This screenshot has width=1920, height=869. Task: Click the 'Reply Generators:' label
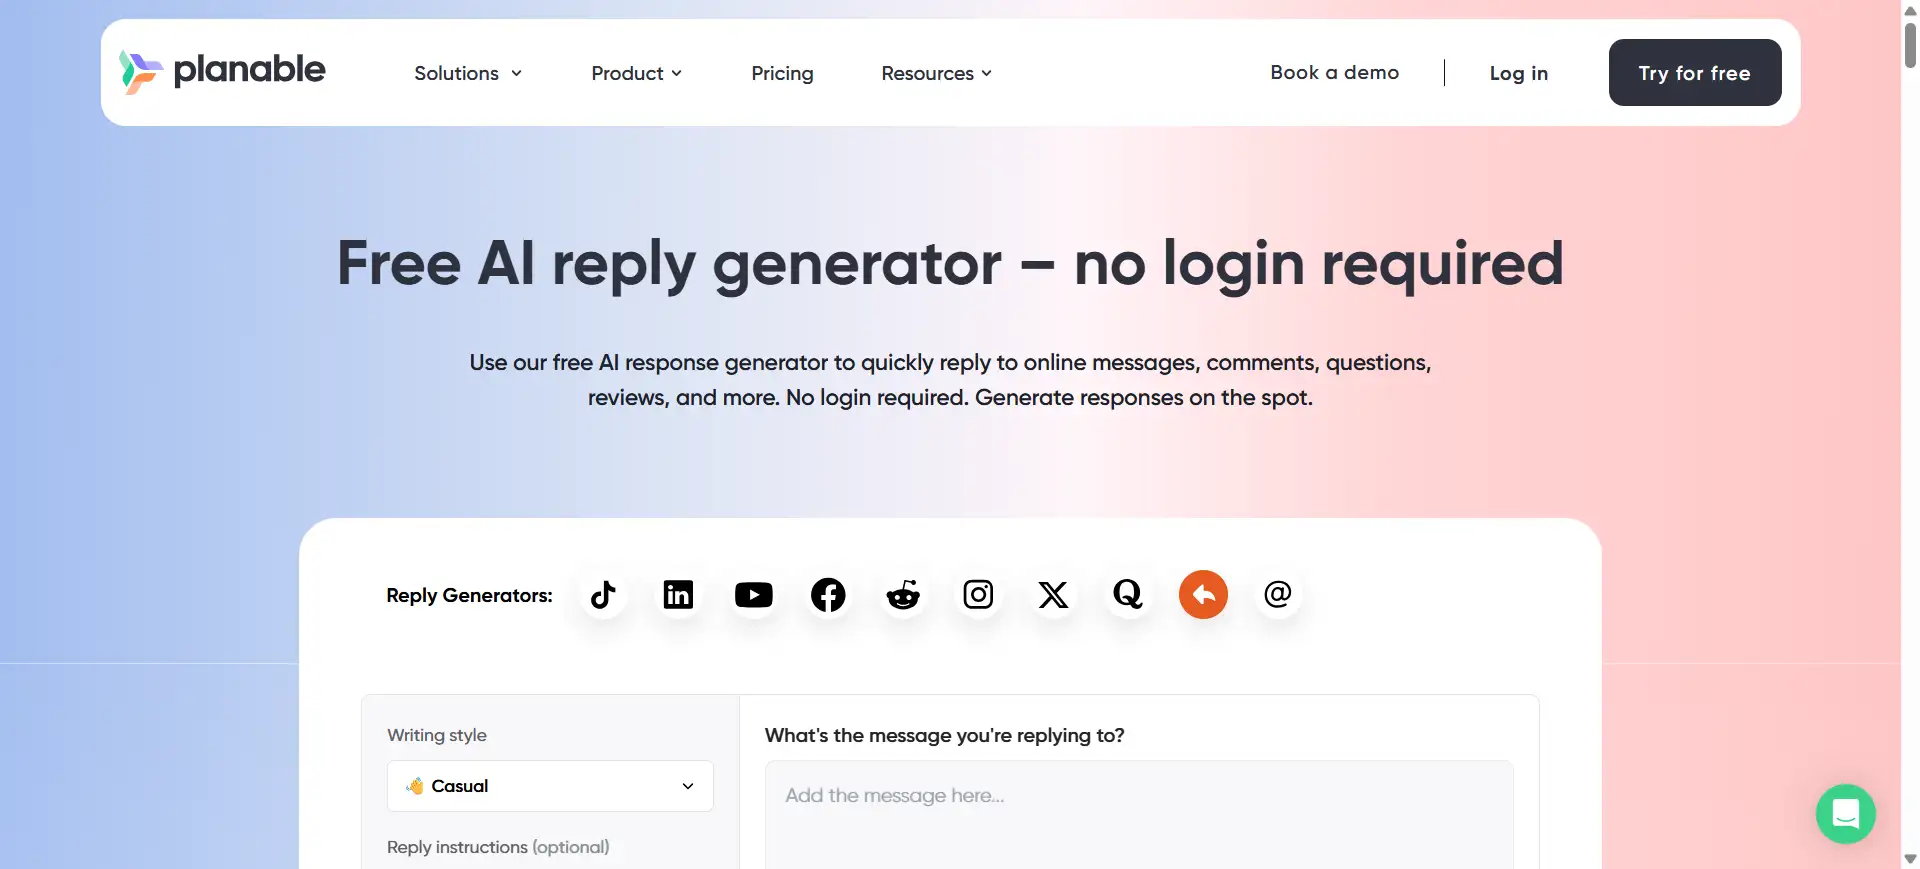(x=469, y=595)
